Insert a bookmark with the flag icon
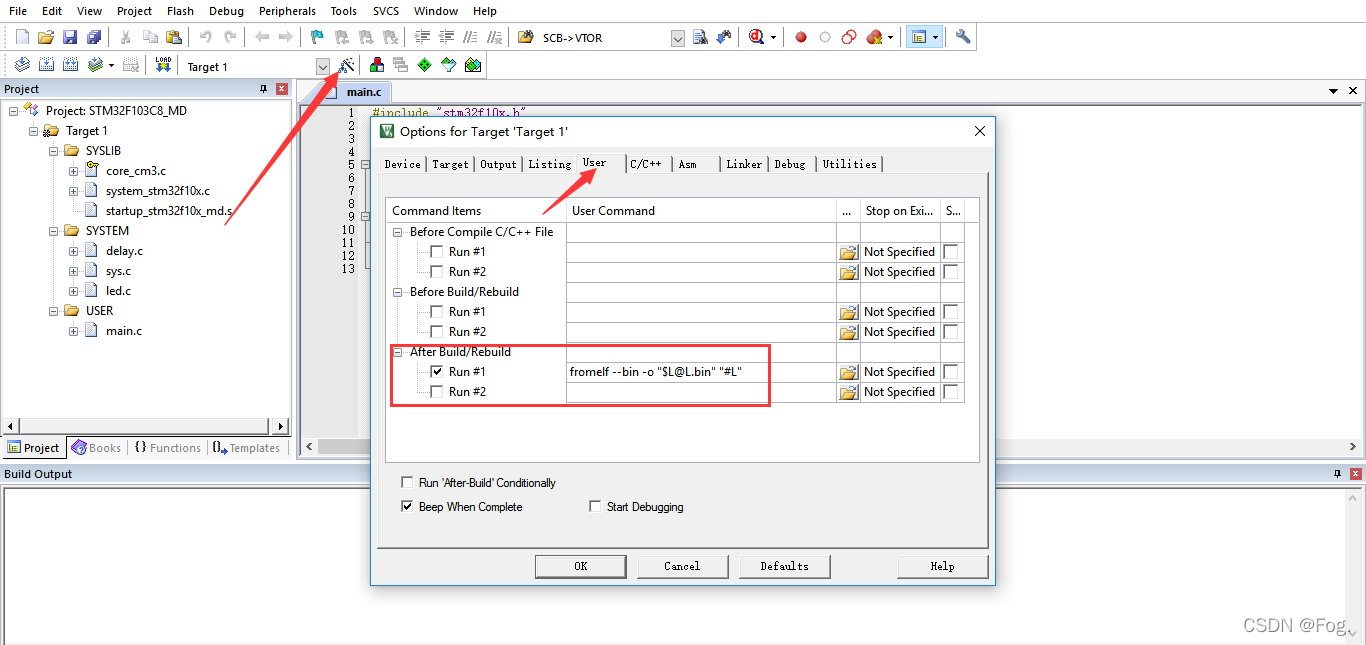This screenshot has width=1366, height=645. pyautogui.click(x=317, y=37)
